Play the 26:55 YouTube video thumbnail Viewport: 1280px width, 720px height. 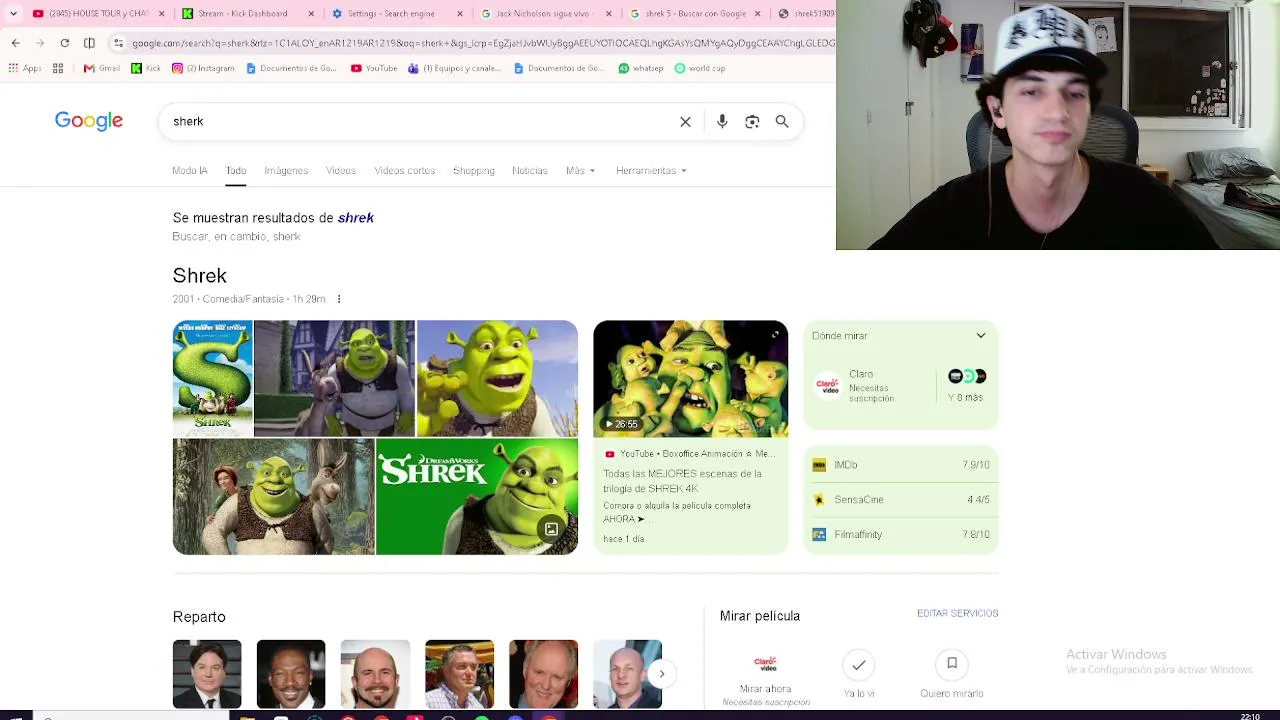[690, 379]
